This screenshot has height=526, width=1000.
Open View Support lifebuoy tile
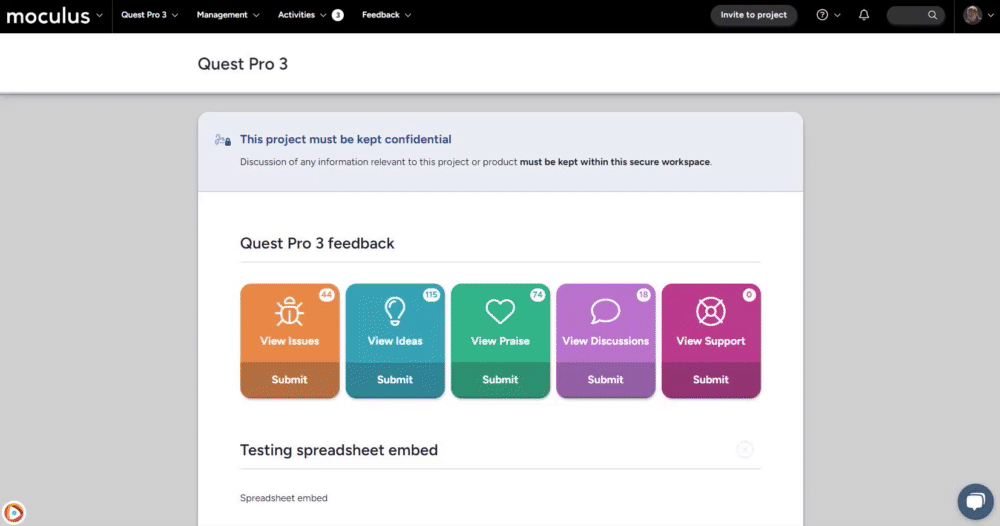click(x=710, y=323)
